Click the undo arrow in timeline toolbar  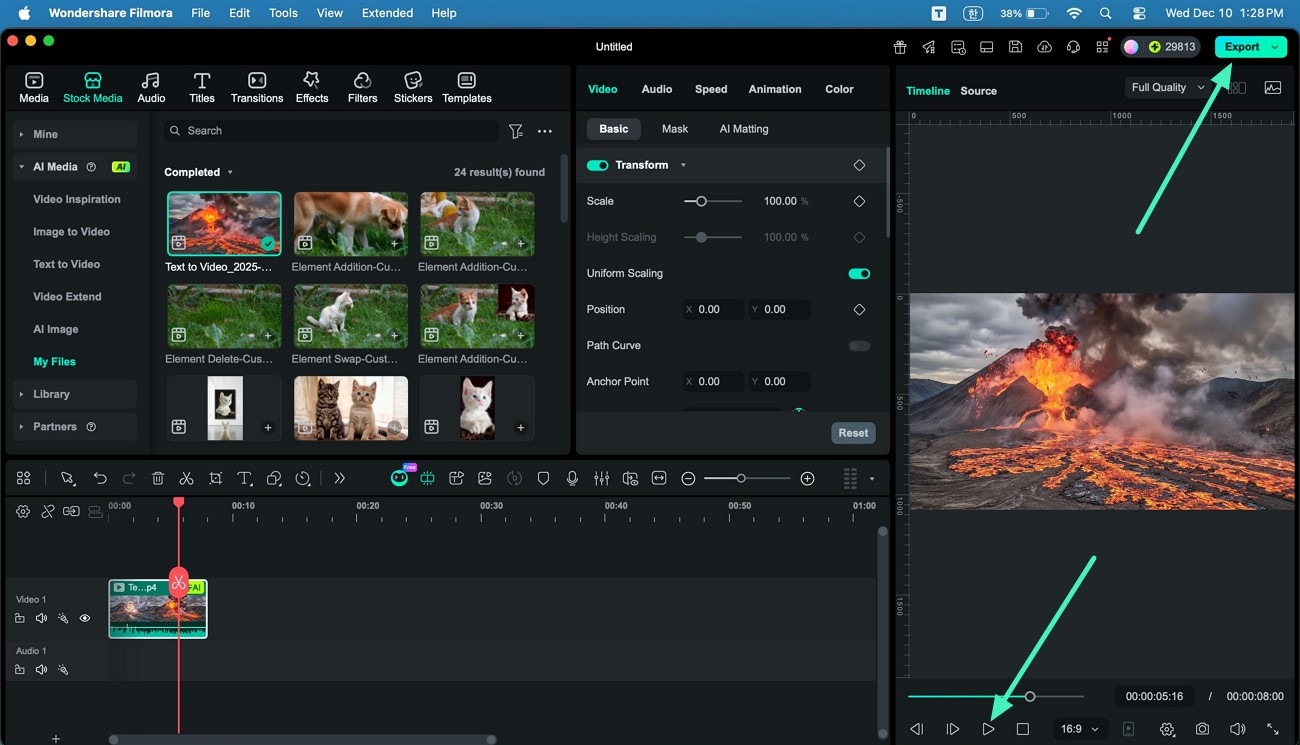point(100,479)
